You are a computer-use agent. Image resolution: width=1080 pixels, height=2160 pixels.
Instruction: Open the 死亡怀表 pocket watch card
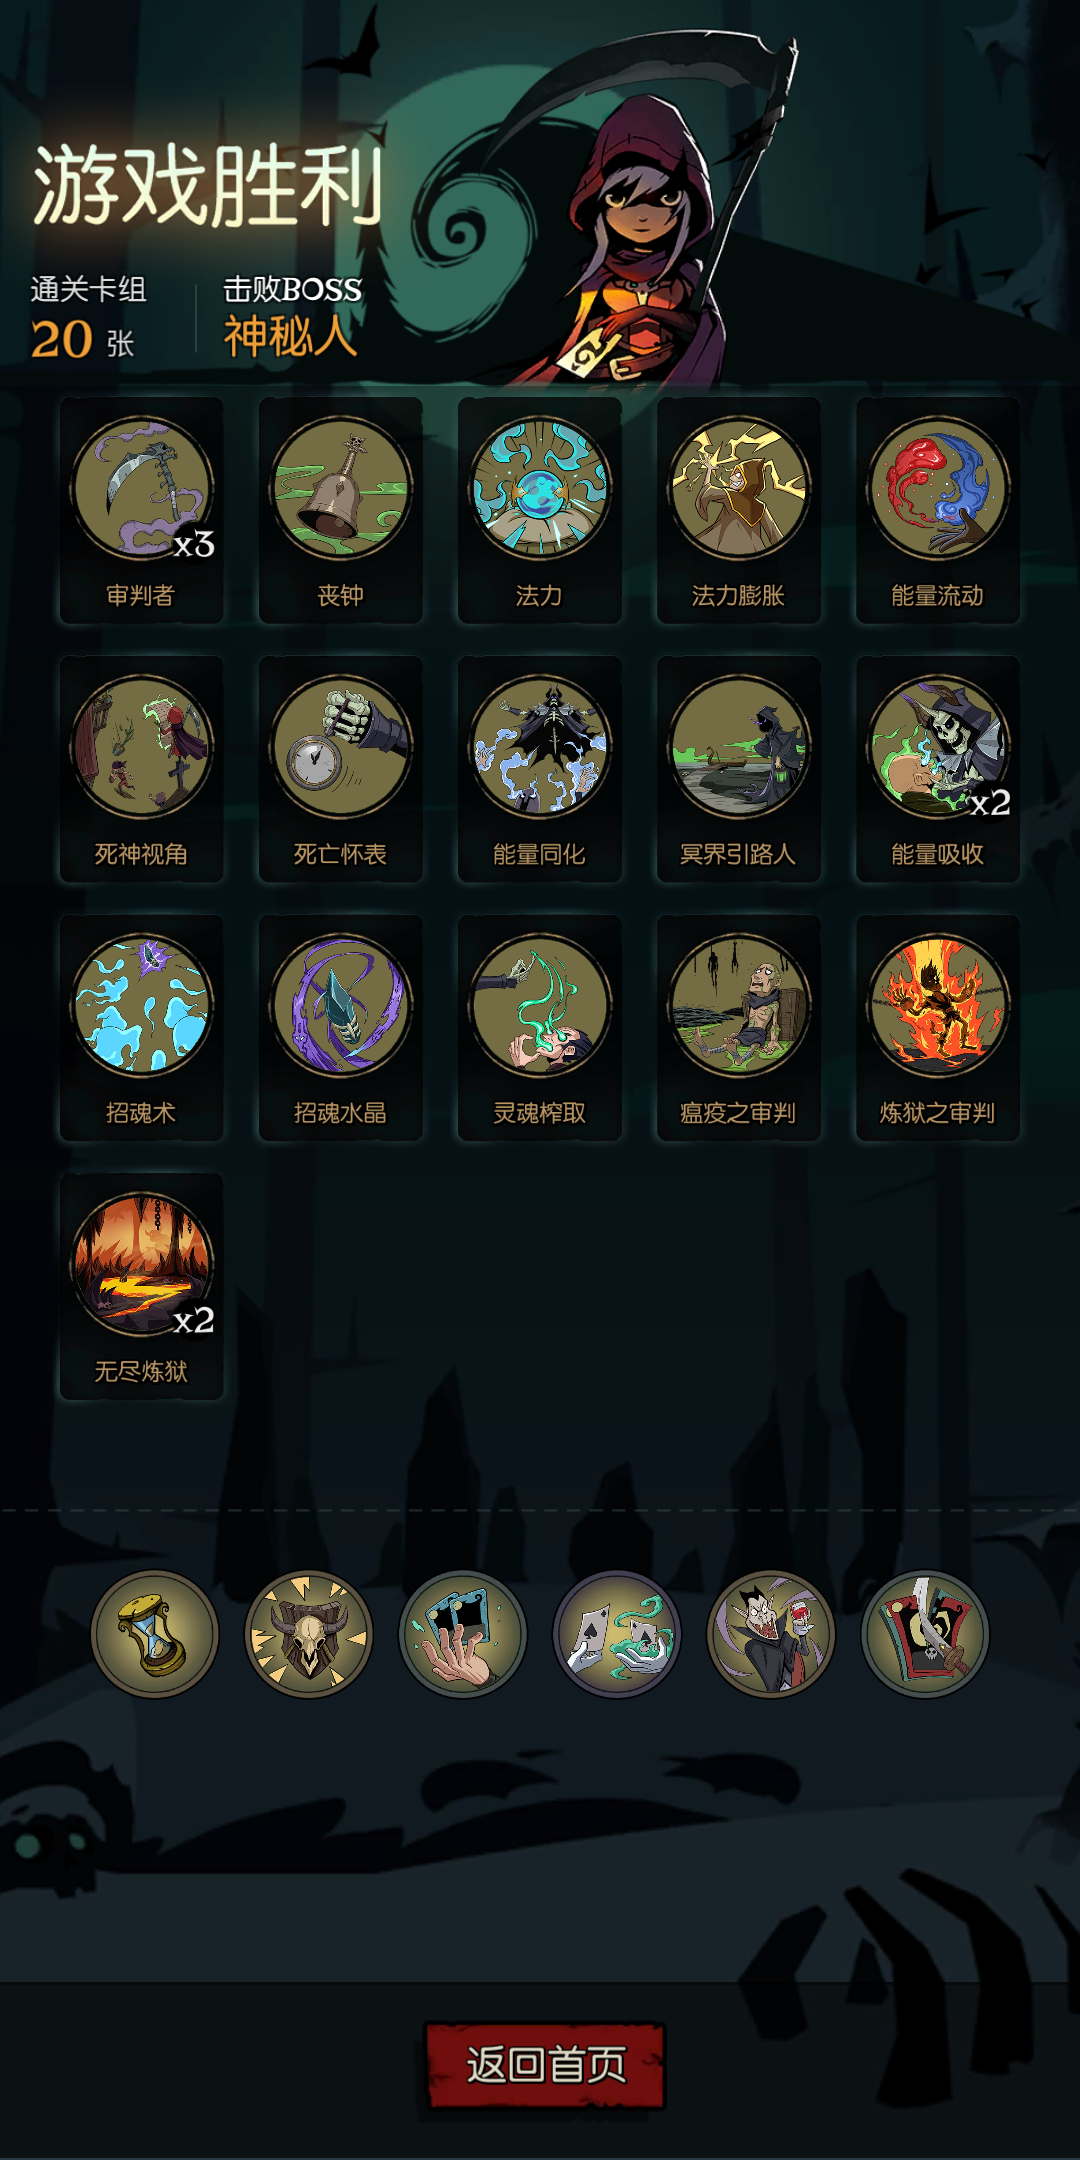coord(340,769)
